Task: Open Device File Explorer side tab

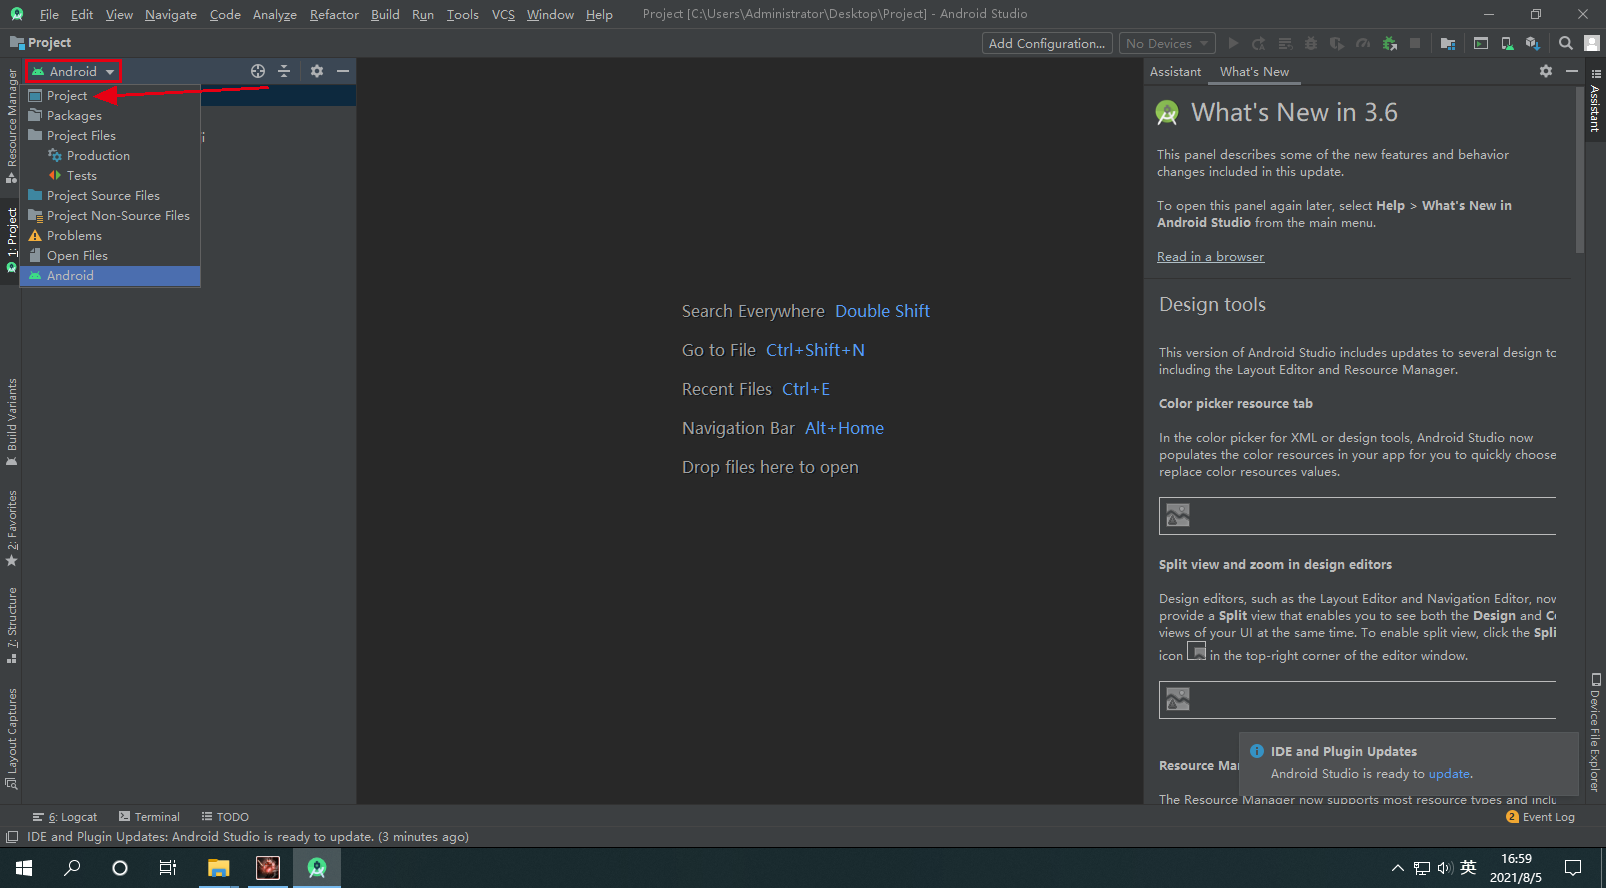Action: coord(1595,733)
